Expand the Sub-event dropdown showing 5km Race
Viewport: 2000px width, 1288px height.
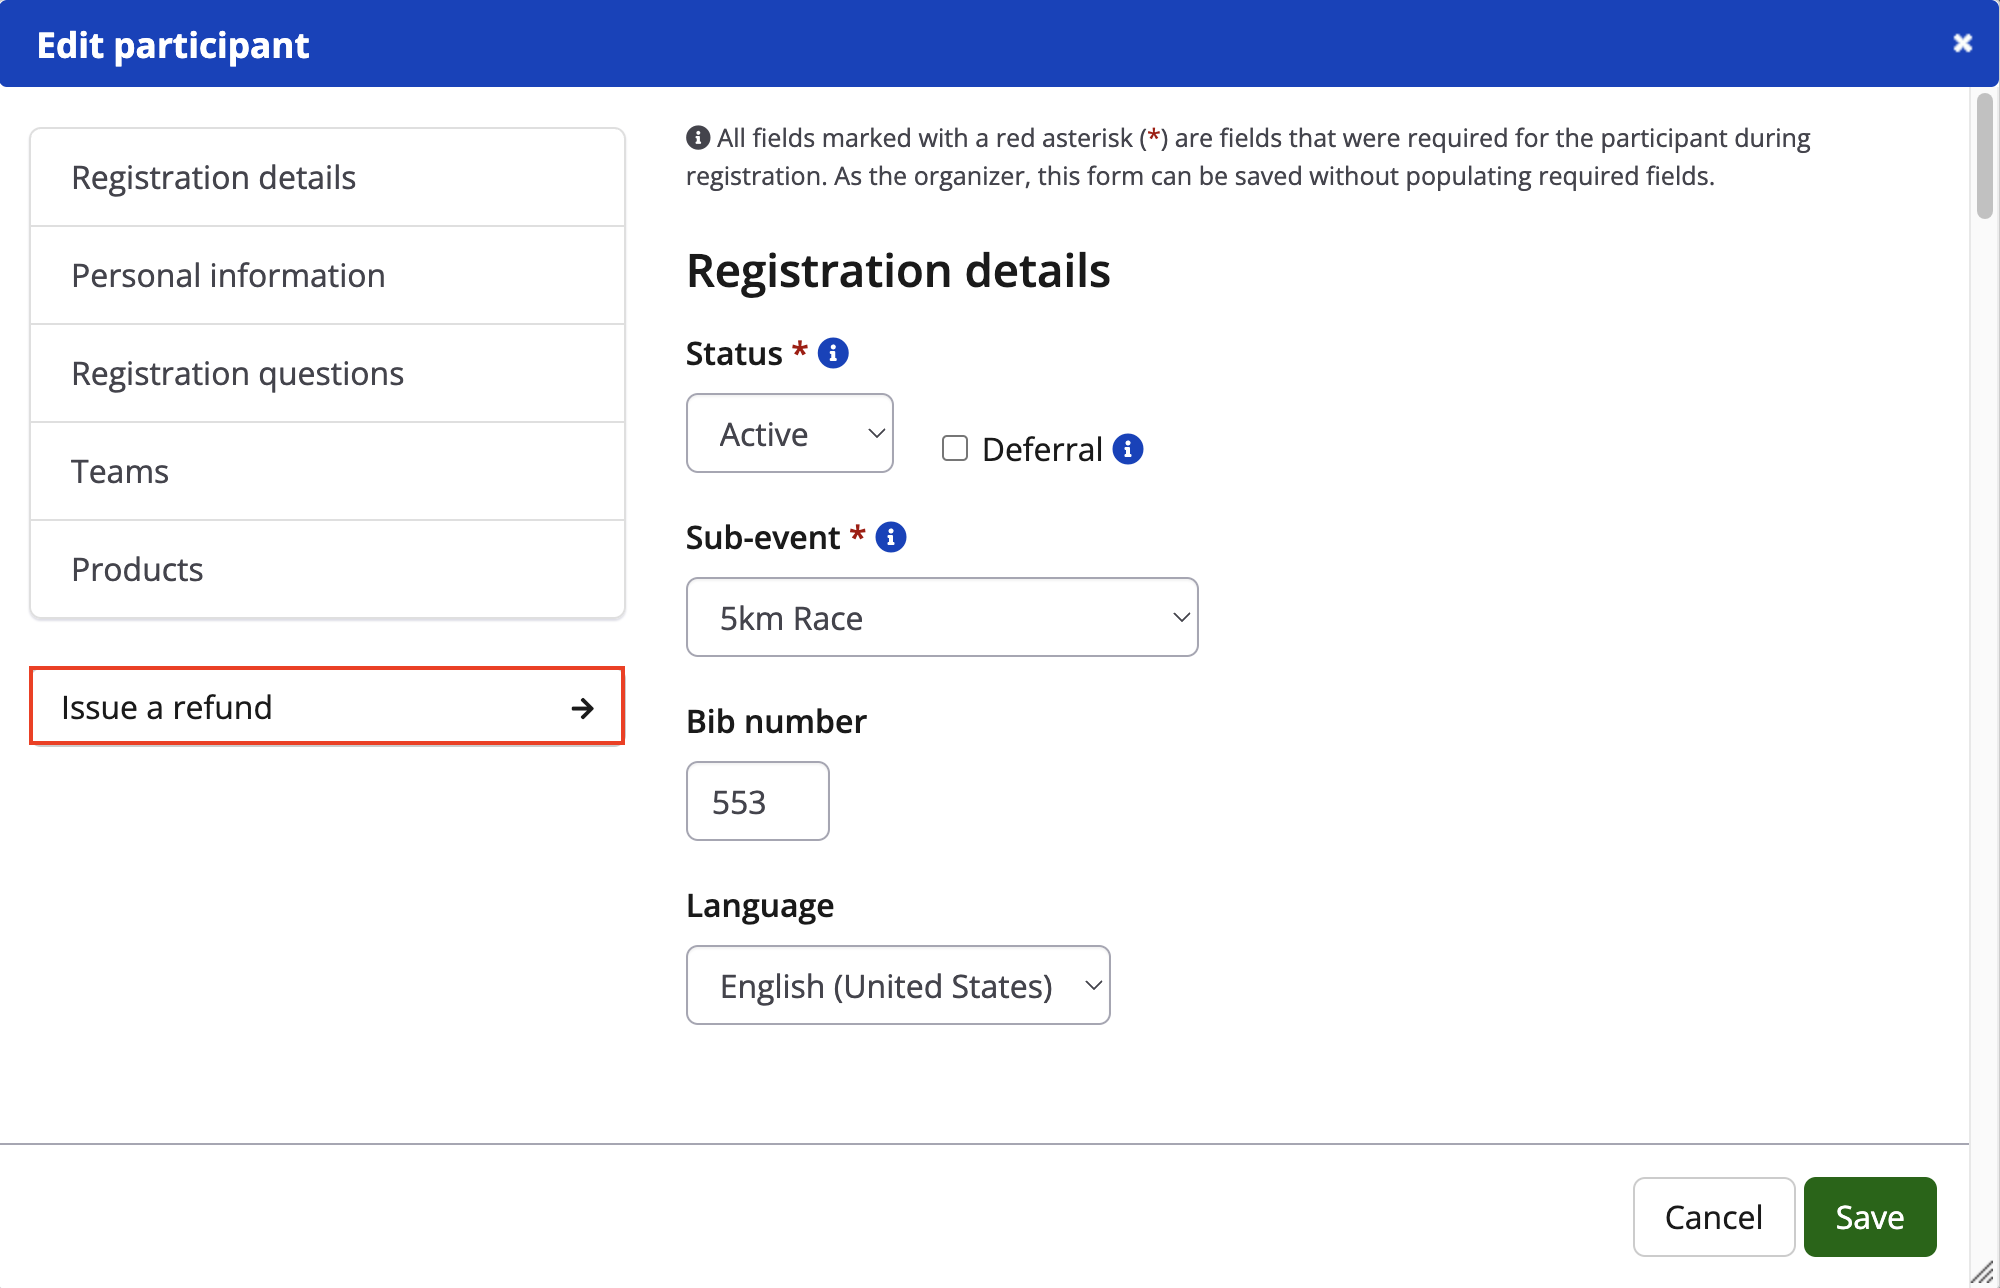942,617
